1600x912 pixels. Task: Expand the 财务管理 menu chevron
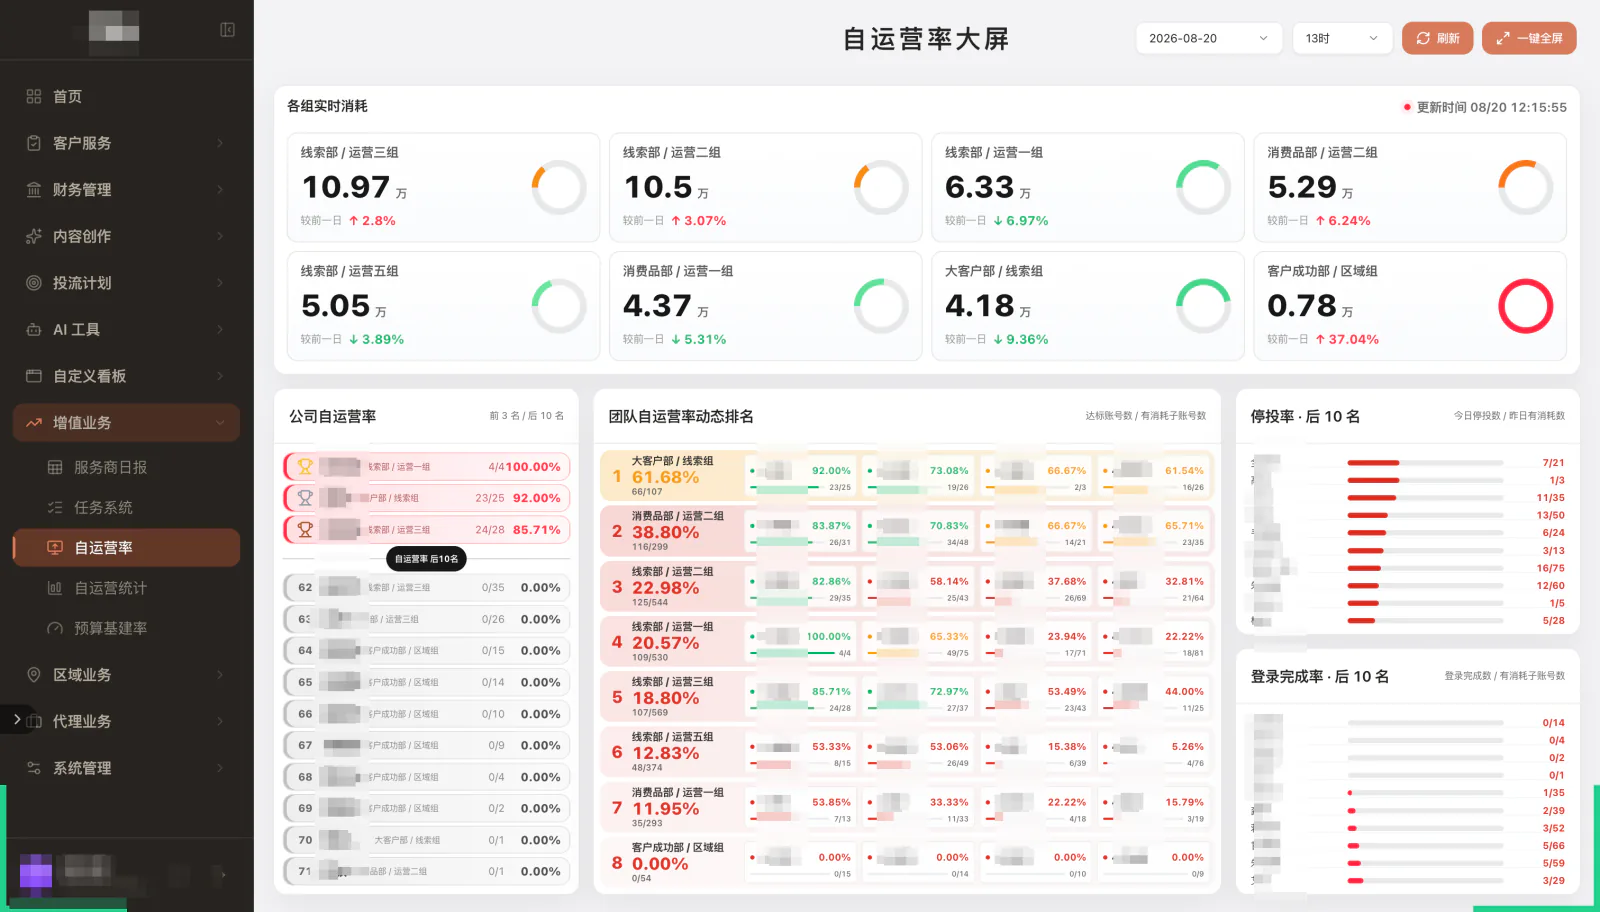[x=220, y=189]
